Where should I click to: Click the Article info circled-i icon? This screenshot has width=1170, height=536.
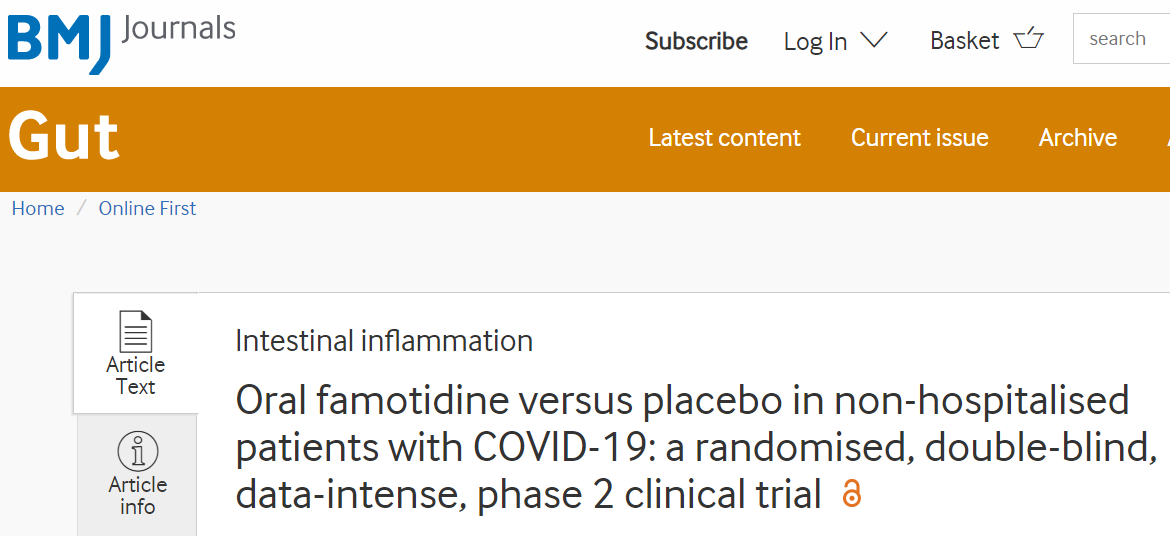137,452
